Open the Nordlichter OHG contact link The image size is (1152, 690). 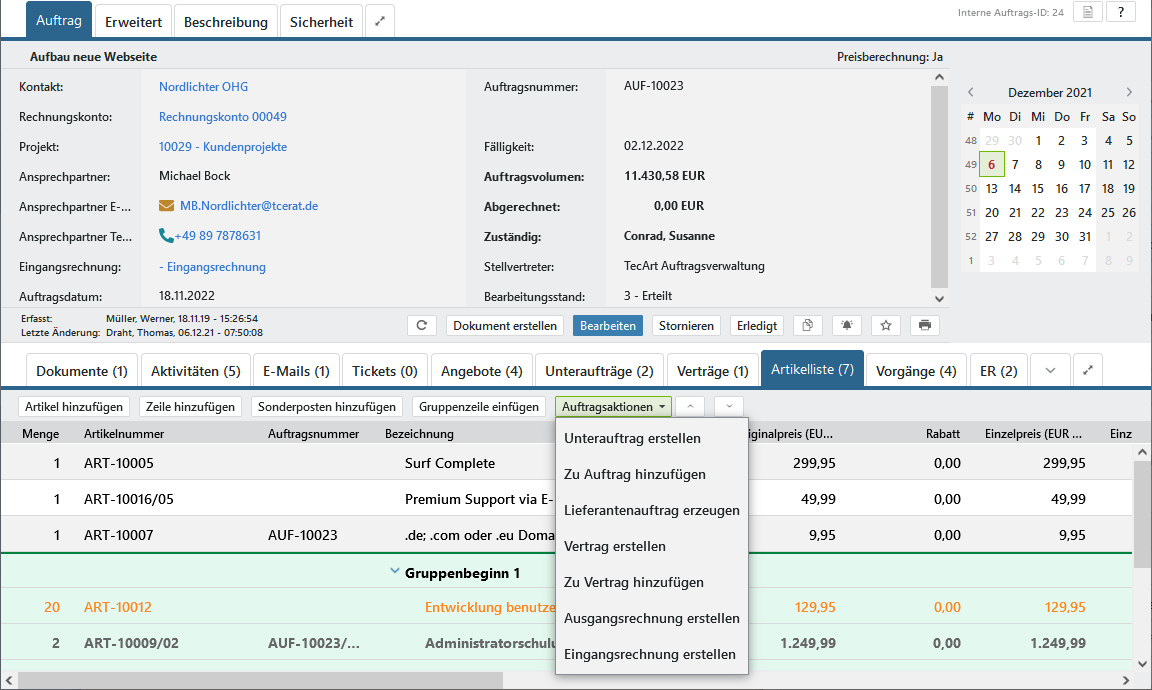click(203, 87)
